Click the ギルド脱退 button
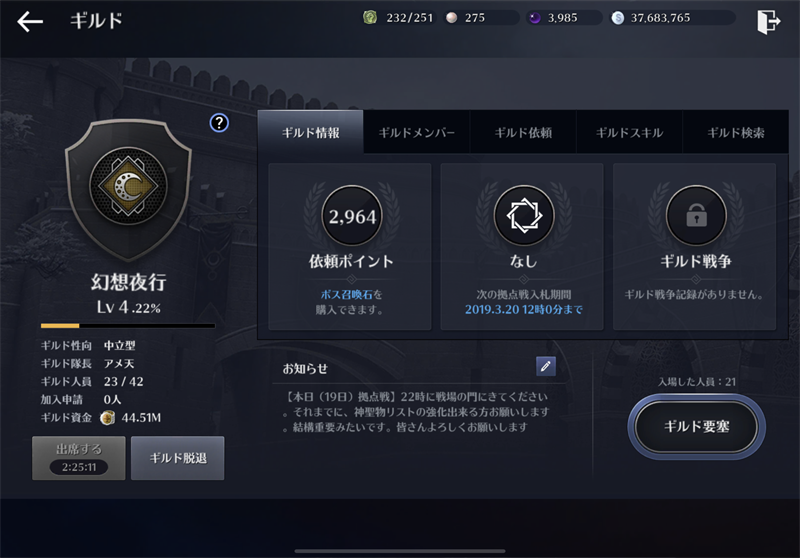Screen dimensions: 800x558 [178, 458]
